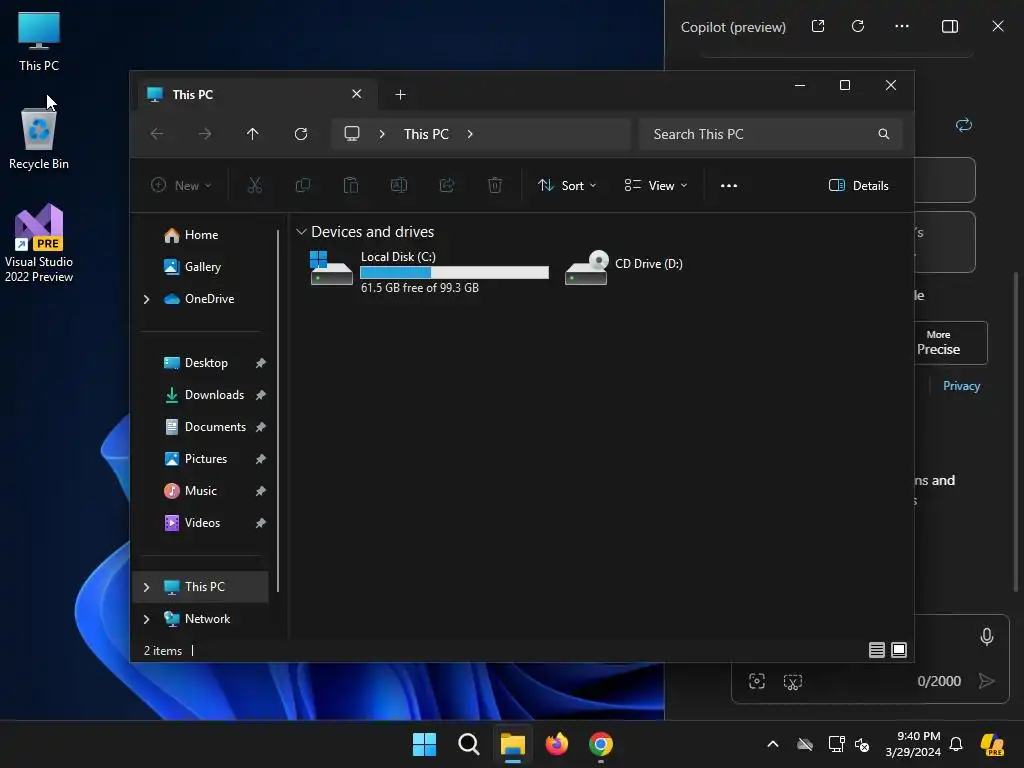Click Copilot image snip icon

tap(793, 682)
